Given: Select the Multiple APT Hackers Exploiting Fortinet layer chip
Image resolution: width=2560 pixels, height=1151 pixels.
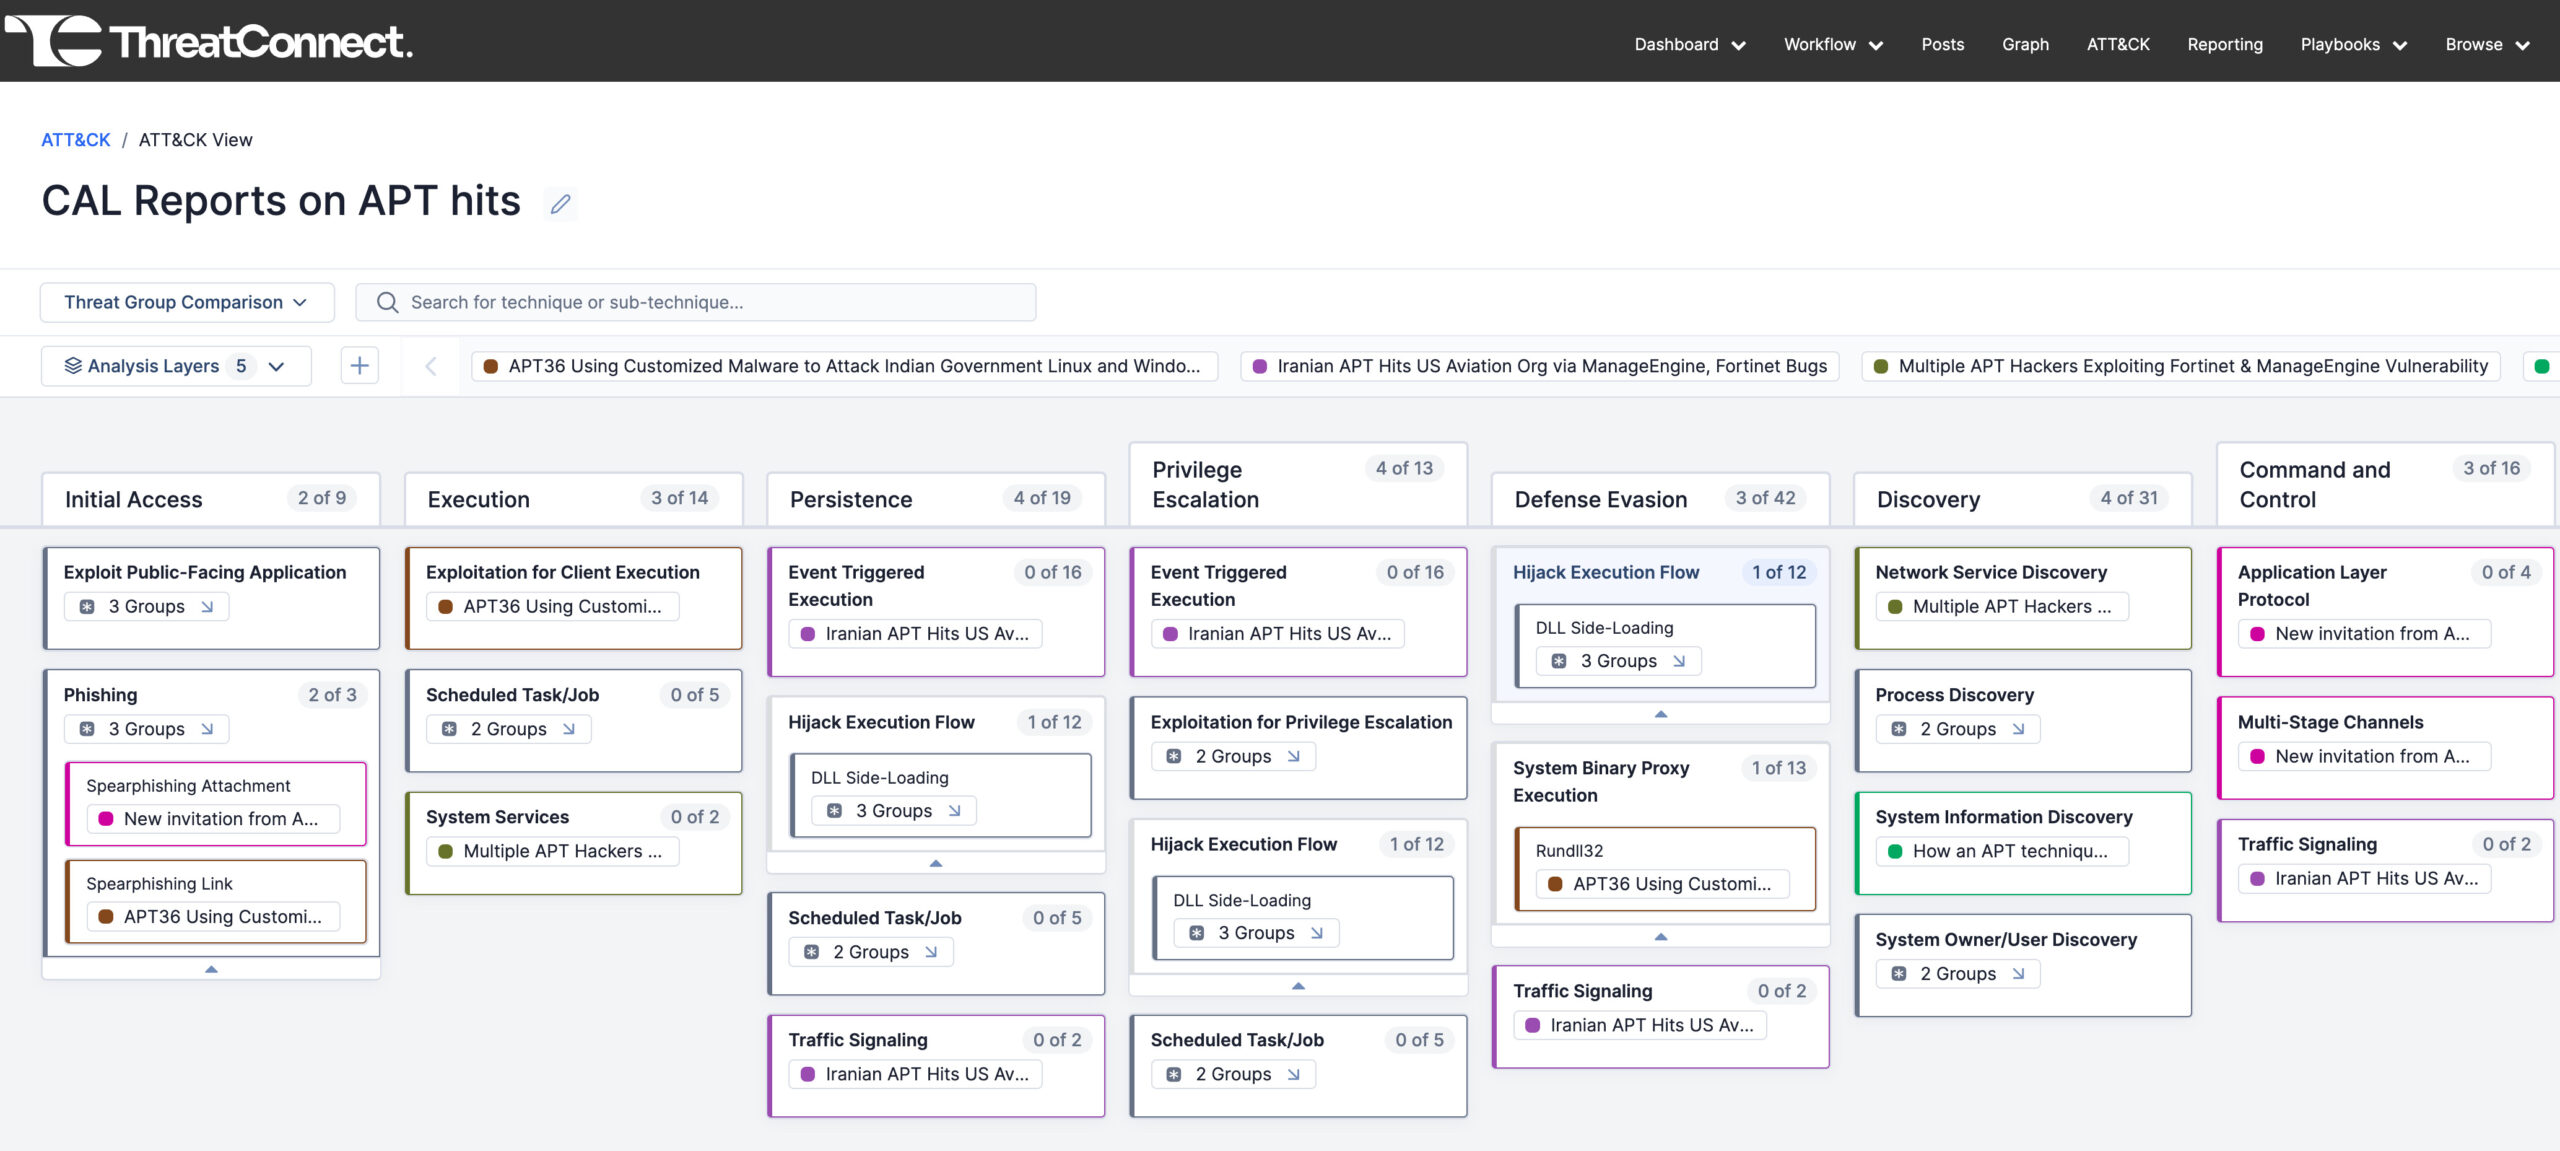Looking at the screenshot, I should [2180, 366].
